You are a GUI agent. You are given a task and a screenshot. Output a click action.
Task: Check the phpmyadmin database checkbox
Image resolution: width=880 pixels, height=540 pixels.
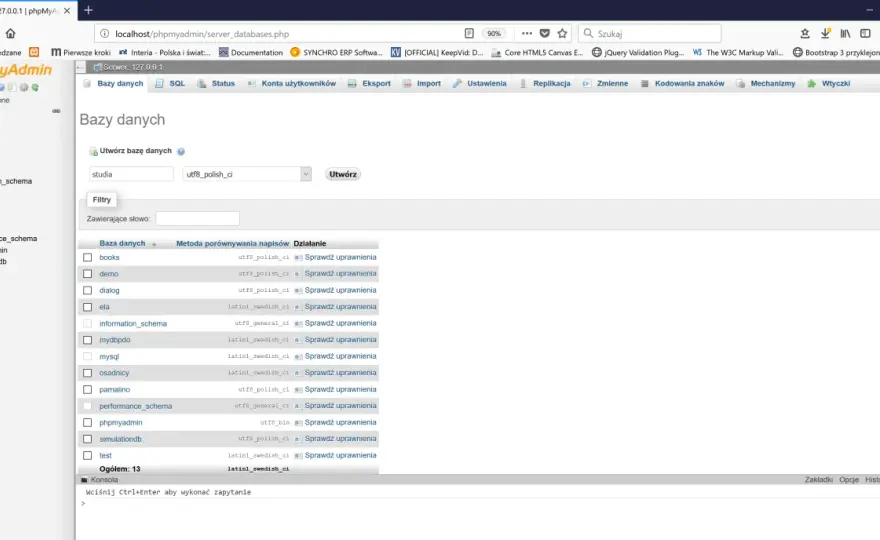click(x=88, y=422)
